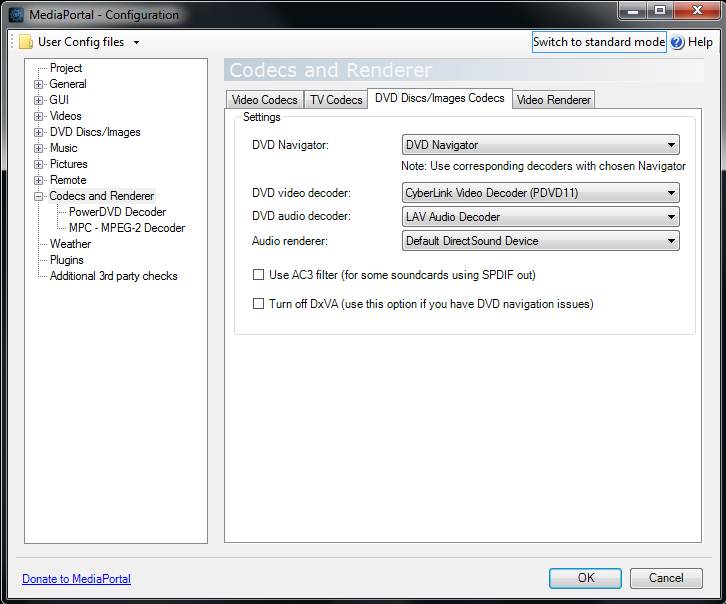The image size is (726, 604).
Task: Expand the General tree node
Action: [x=39, y=84]
